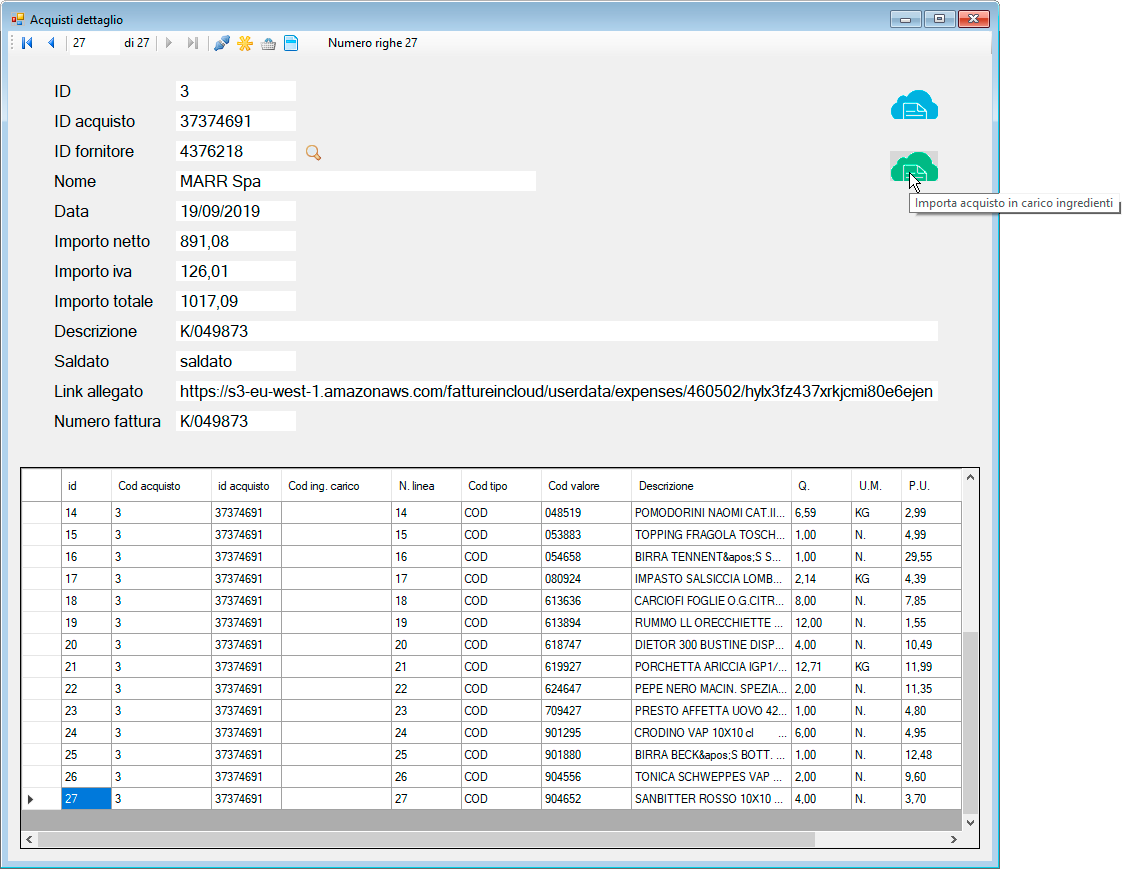Click the Descrizione field above Saldato
This screenshot has height=869, width=1122.
pos(557,331)
